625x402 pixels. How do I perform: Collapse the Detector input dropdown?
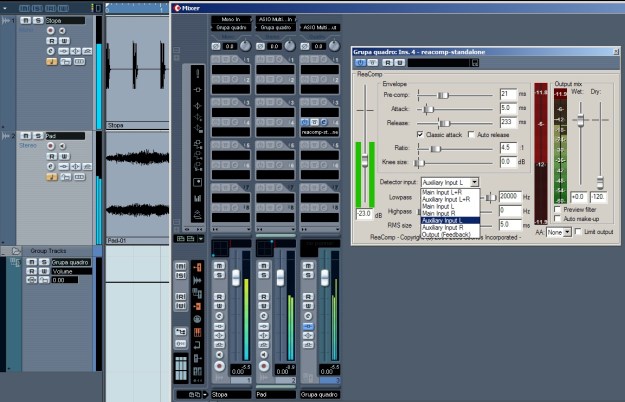click(474, 182)
